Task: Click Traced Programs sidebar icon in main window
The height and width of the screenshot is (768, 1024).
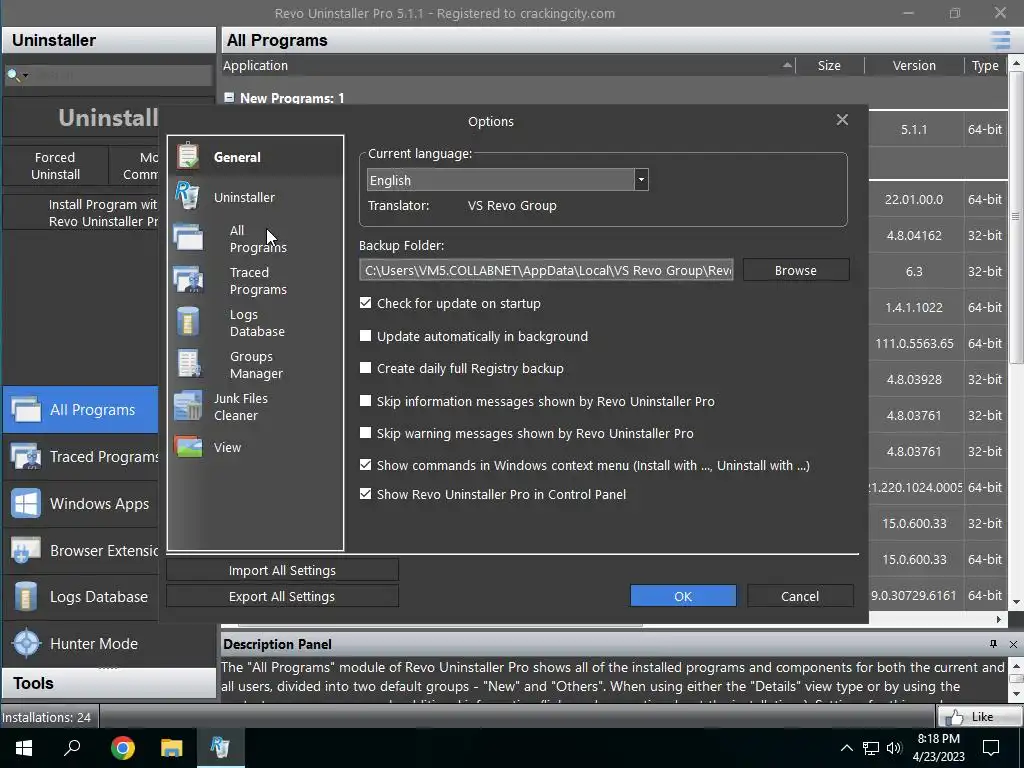Action: pos(26,456)
